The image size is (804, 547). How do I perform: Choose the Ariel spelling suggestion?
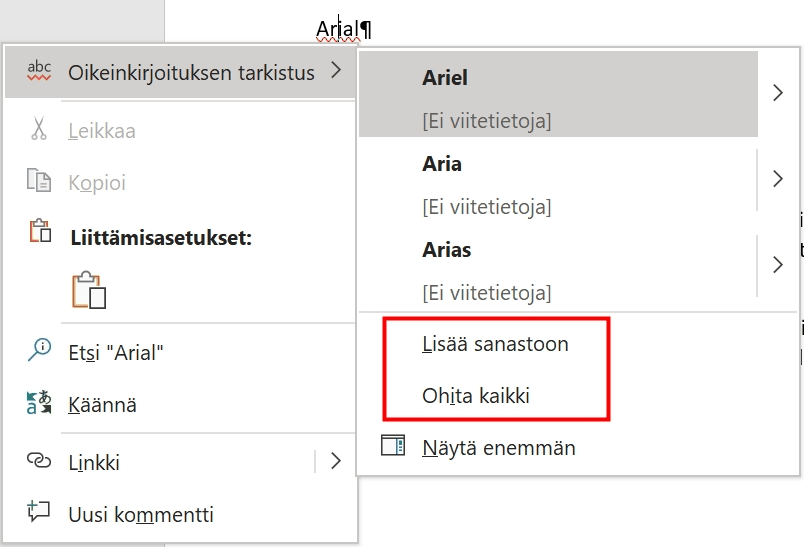click(x=558, y=94)
